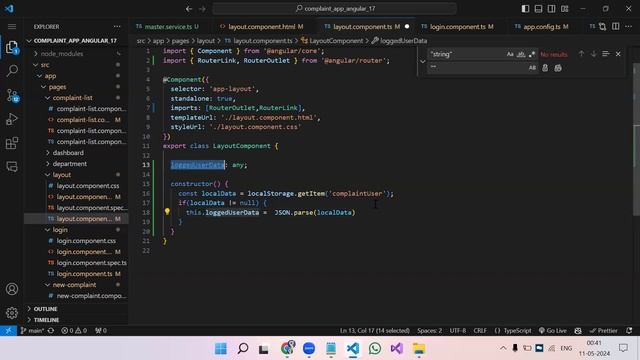
Task: Collapse the replace row toggle chevron
Action: (423, 61)
